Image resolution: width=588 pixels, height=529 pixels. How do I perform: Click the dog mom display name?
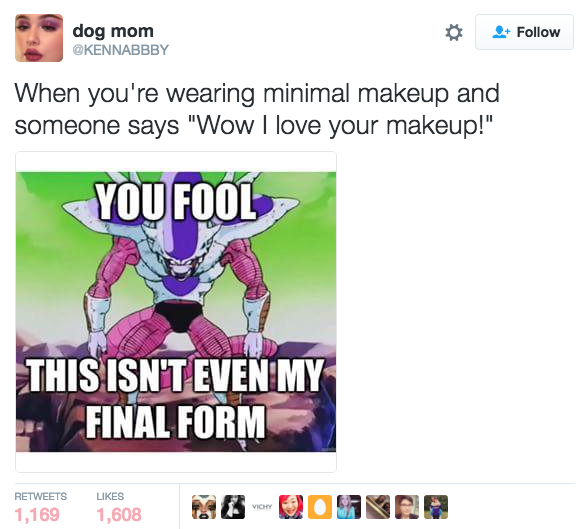113,31
